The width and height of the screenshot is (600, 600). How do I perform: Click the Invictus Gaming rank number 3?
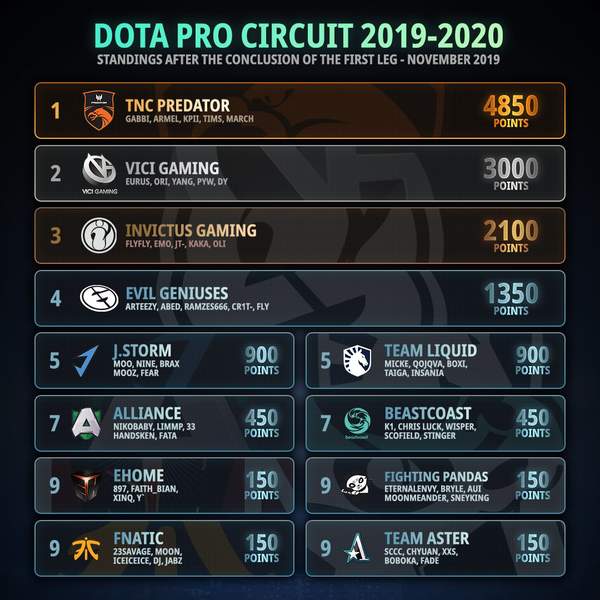[x=55, y=236]
